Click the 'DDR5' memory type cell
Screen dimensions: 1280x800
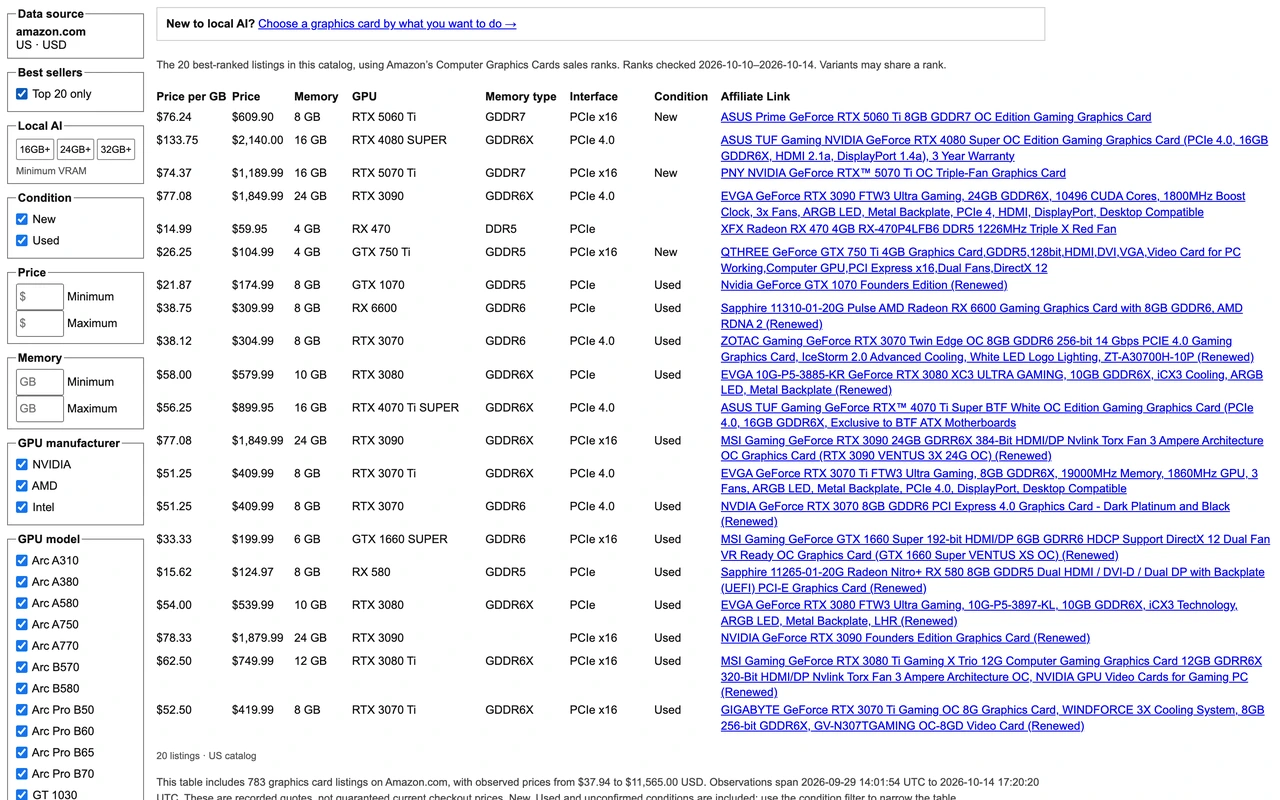501,229
